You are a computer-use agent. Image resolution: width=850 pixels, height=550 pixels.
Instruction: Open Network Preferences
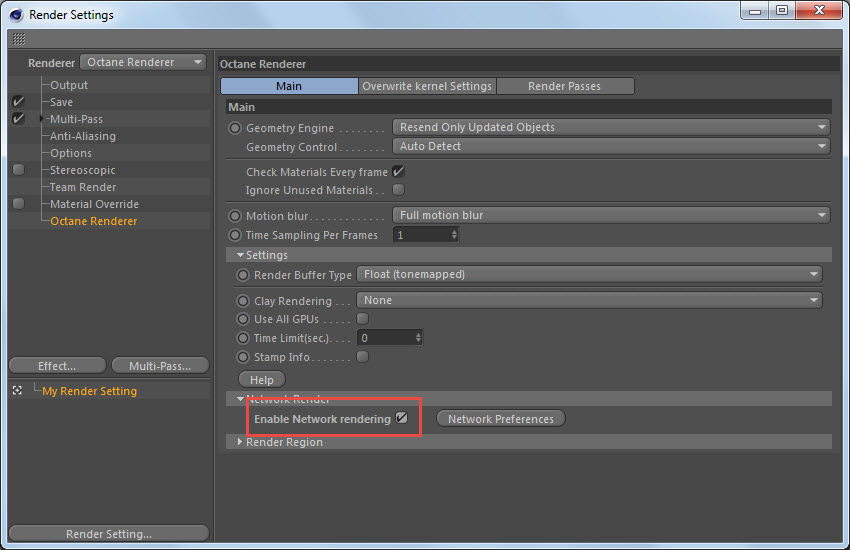tap(501, 419)
